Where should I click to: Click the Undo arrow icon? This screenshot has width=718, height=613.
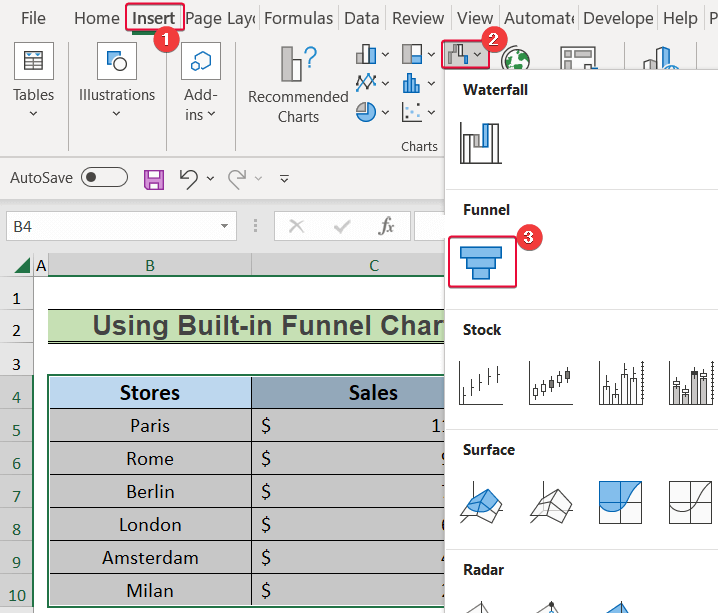coord(188,179)
